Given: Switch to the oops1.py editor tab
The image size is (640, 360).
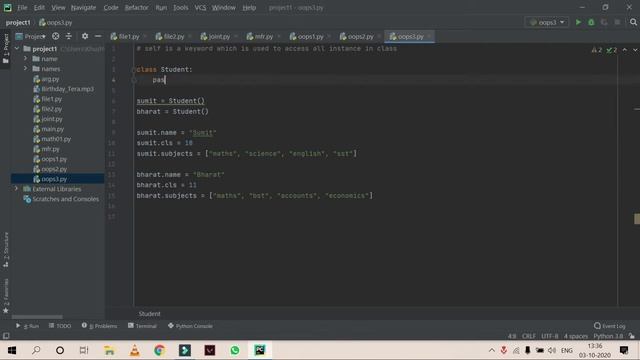Looking at the screenshot, I should tap(310, 36).
